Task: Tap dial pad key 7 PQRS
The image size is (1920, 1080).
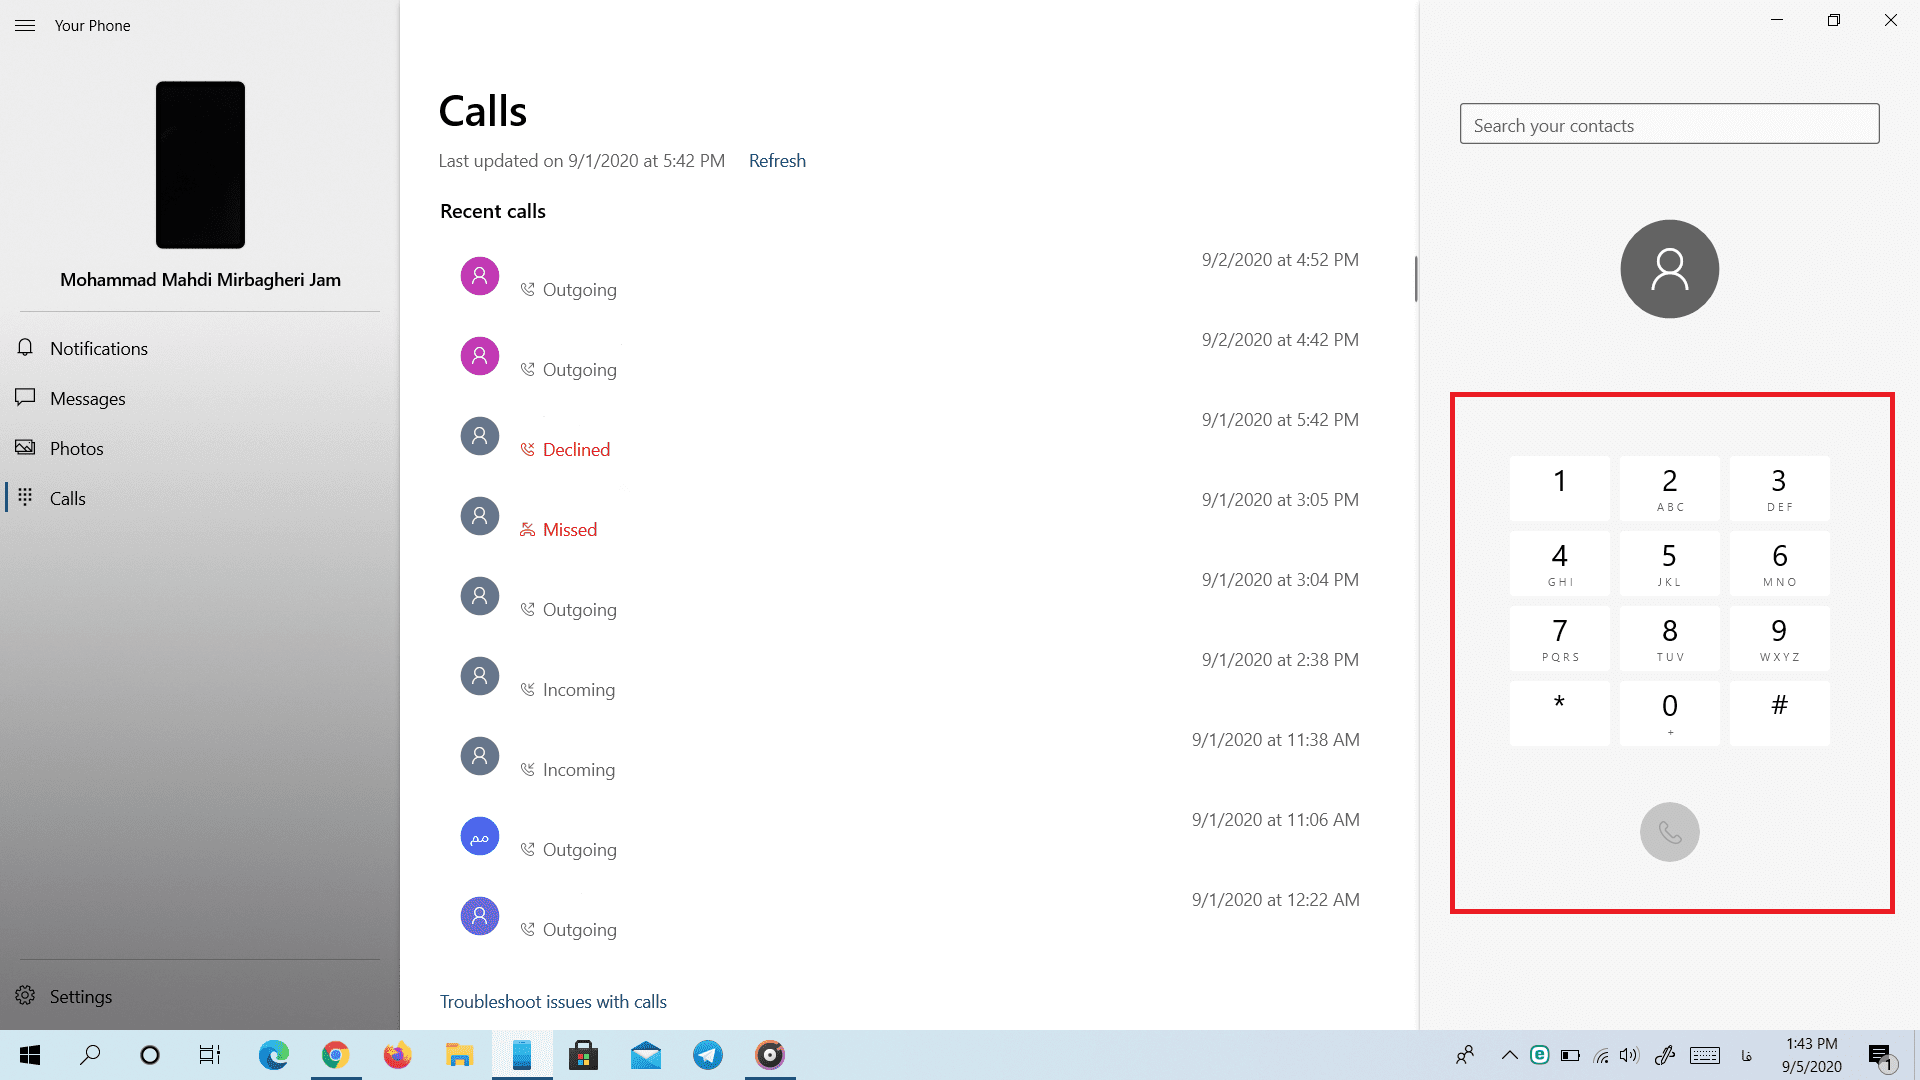Action: click(1559, 638)
